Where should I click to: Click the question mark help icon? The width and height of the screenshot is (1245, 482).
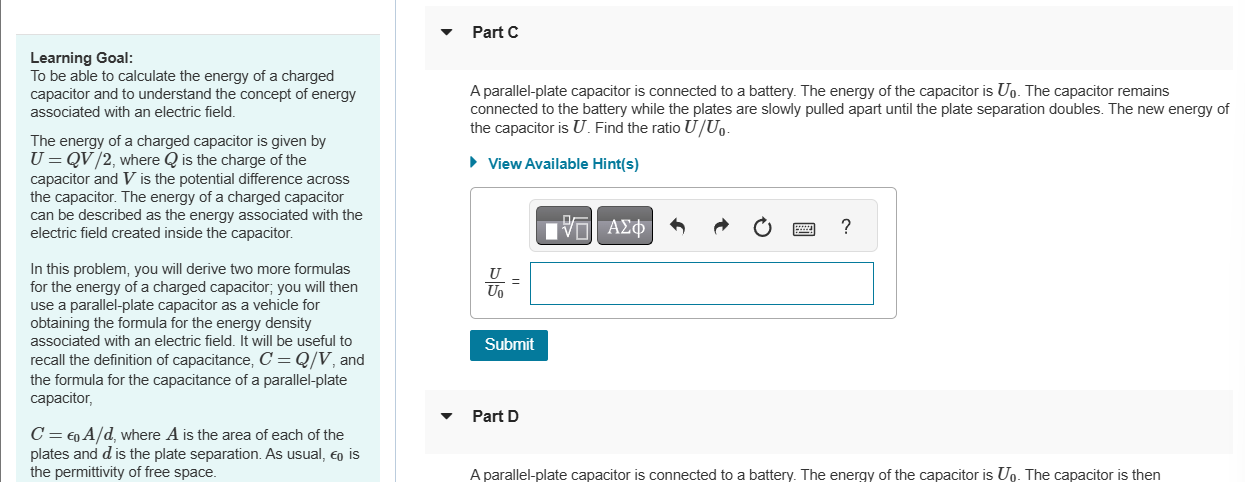846,227
